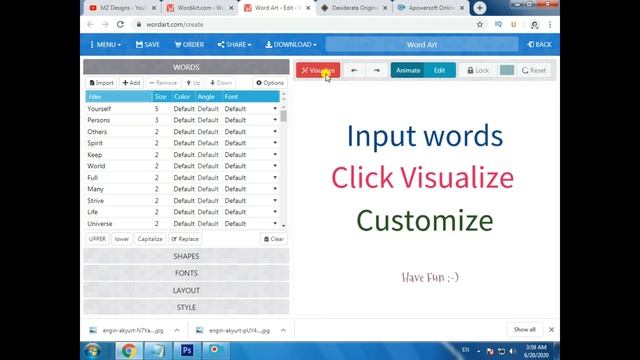
Task: Open the background color swatch
Action: (x=507, y=70)
